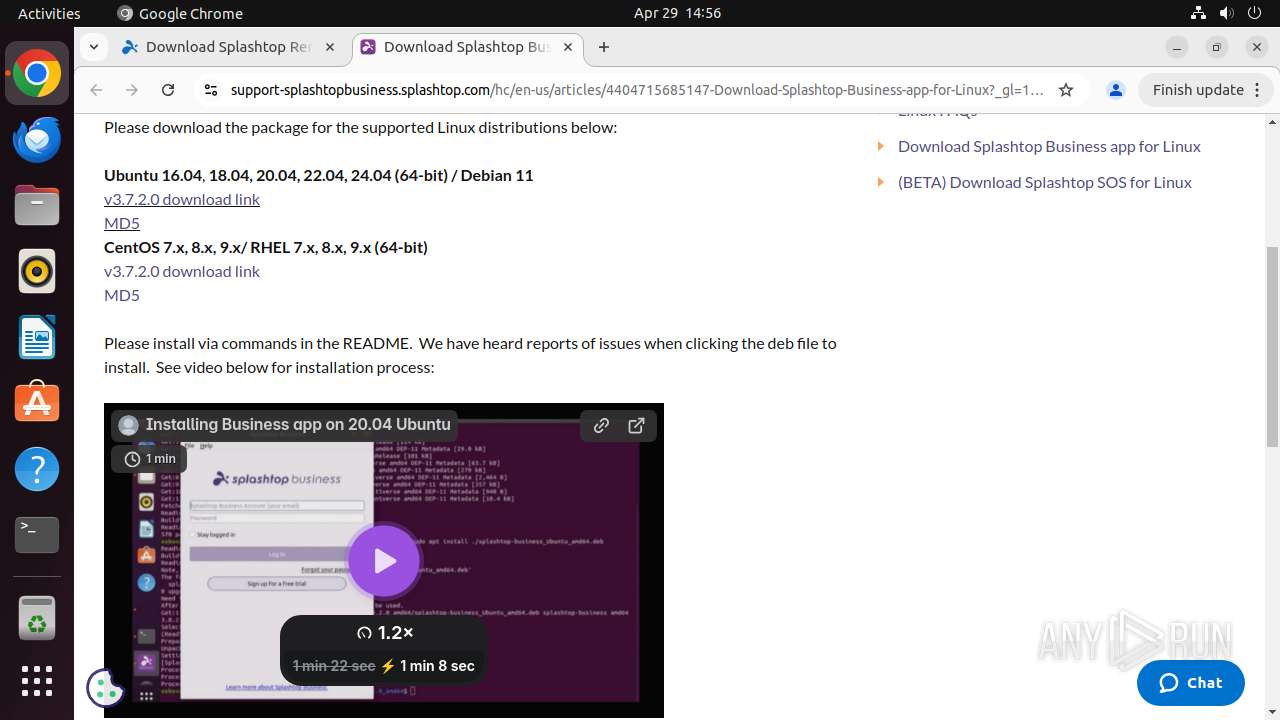The width and height of the screenshot is (1280, 720).
Task: Open cookie preferences icon
Action: pos(106,687)
